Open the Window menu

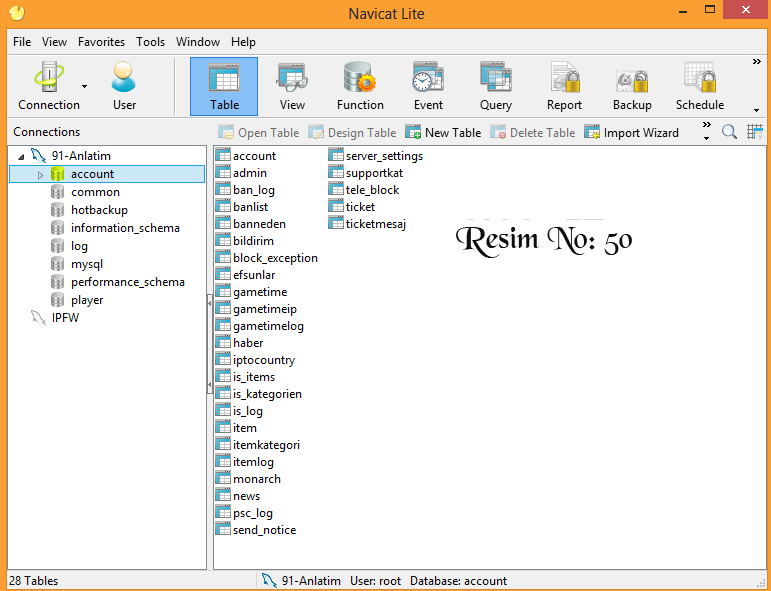(198, 42)
